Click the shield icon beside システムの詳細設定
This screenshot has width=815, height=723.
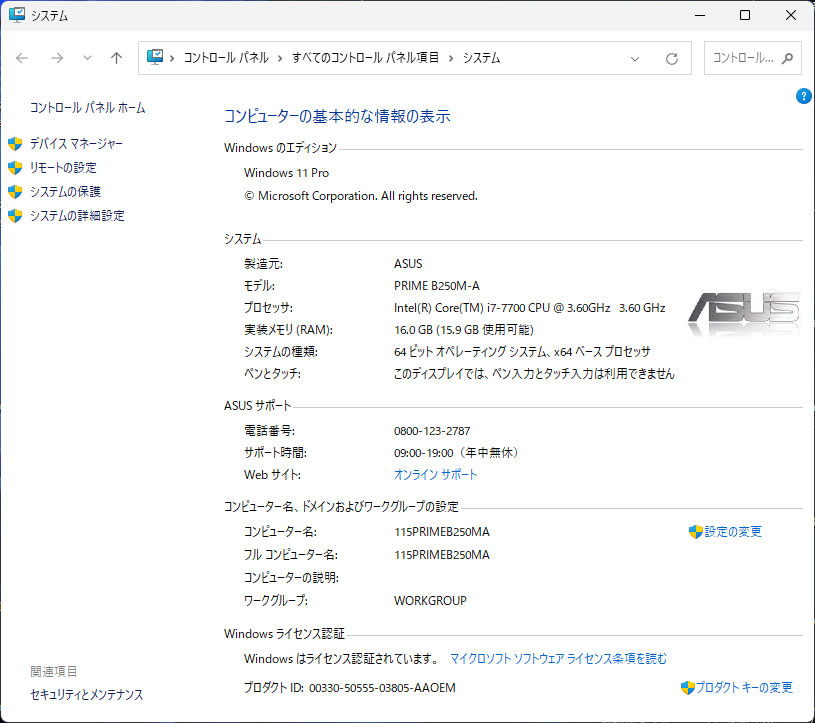[15, 215]
